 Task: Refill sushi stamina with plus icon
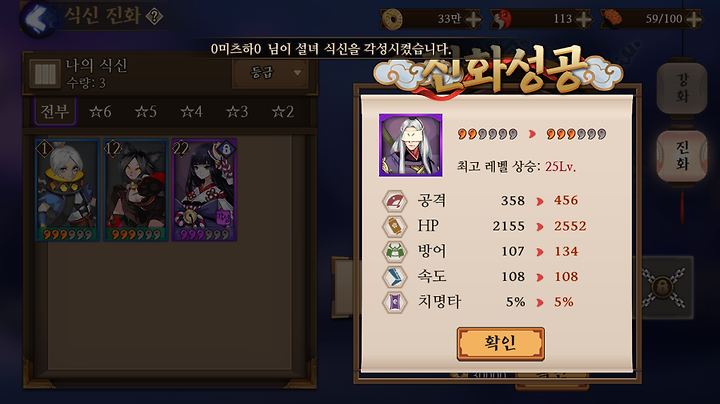[x=694, y=19]
